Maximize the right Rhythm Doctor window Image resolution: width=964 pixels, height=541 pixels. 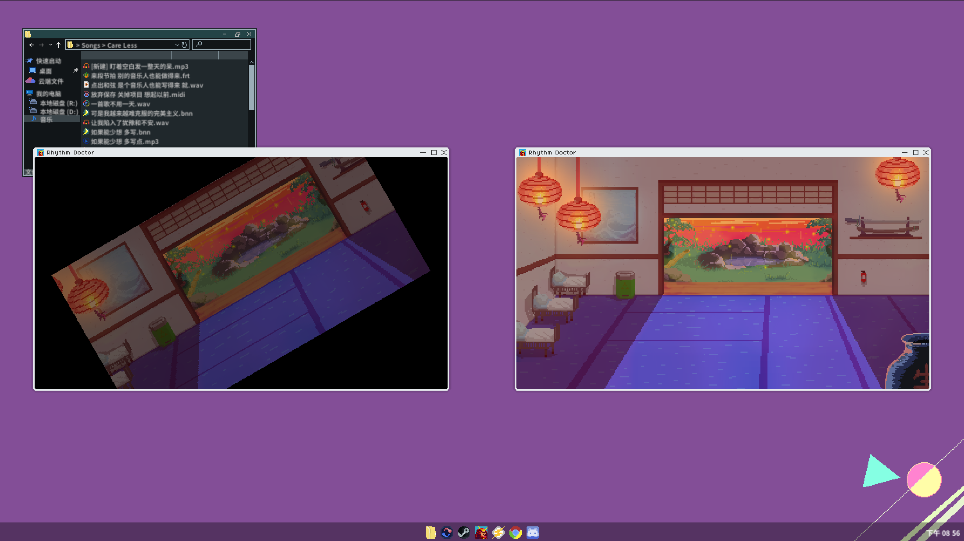915,152
